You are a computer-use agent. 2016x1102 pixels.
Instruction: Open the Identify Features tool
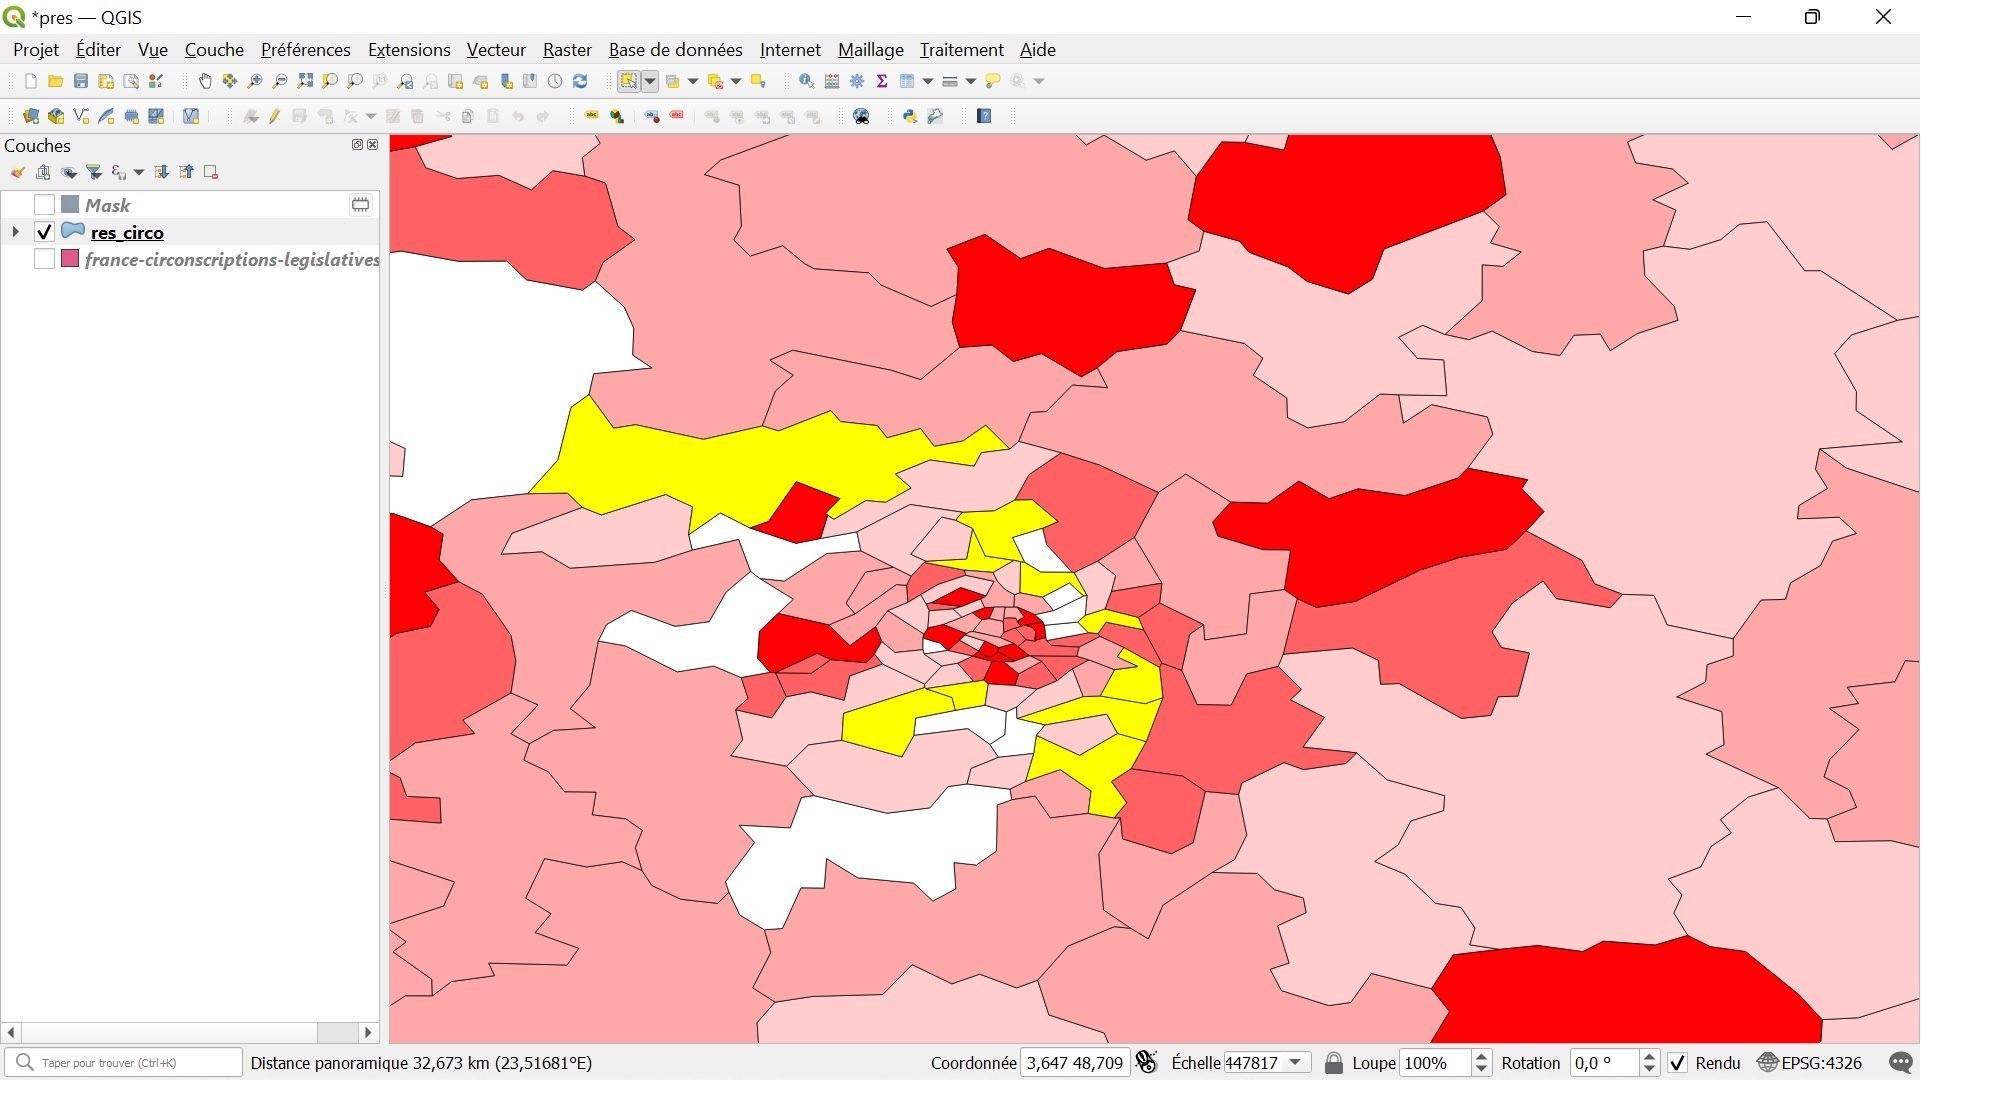(806, 81)
